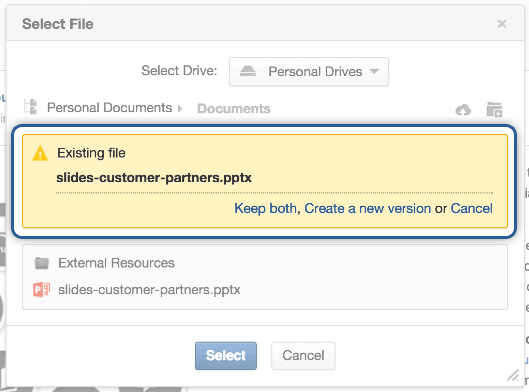
Task: Click the Personal Documents breadcrumb
Action: pos(109,108)
